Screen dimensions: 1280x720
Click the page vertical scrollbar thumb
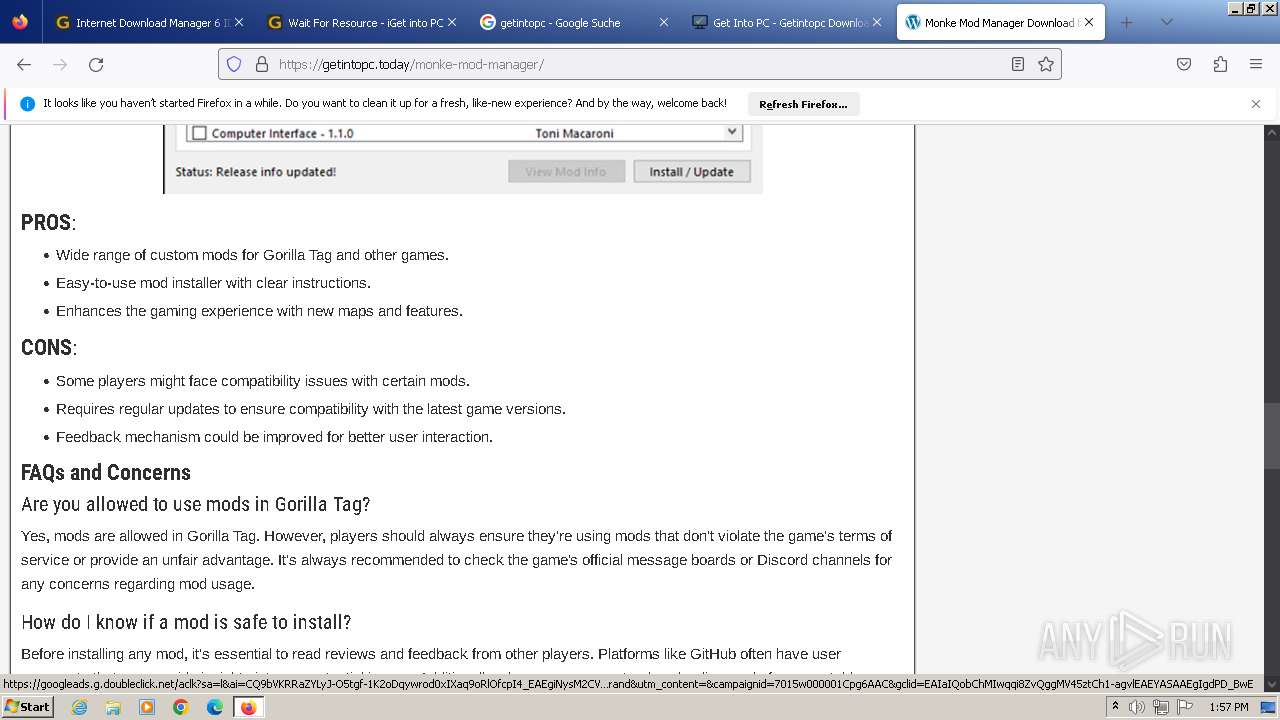tap(1272, 436)
